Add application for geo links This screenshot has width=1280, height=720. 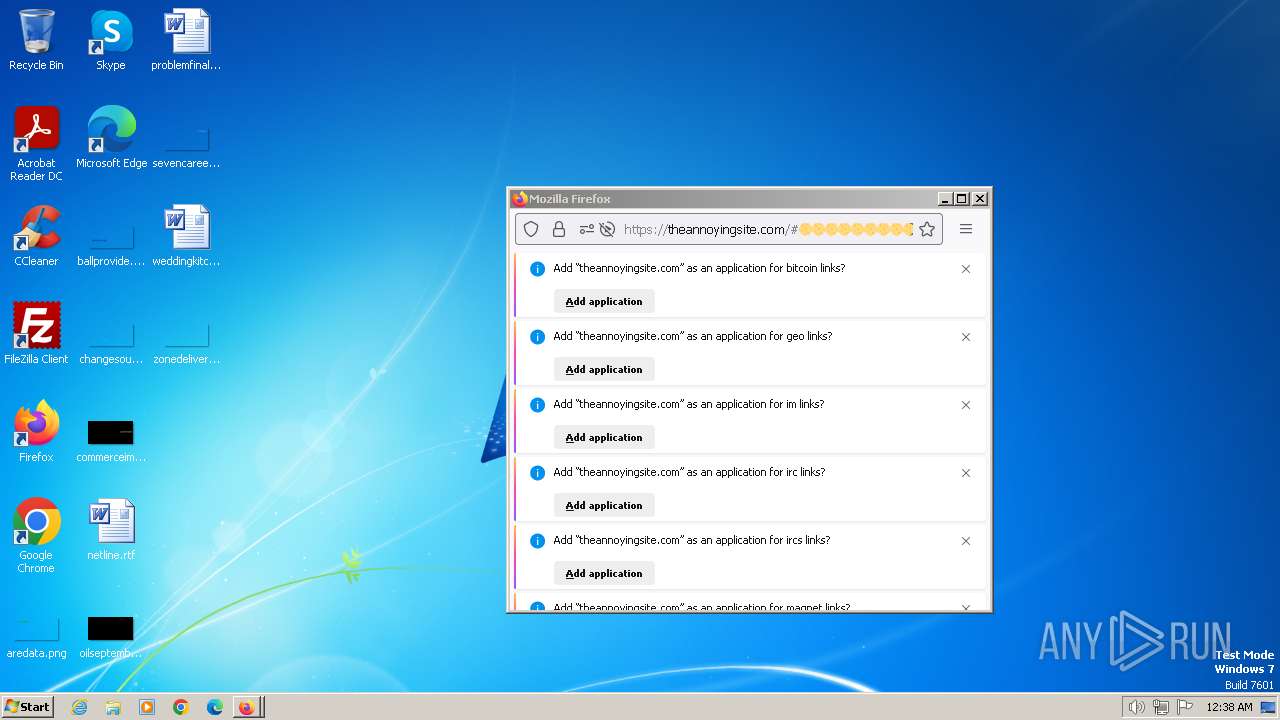click(x=604, y=369)
